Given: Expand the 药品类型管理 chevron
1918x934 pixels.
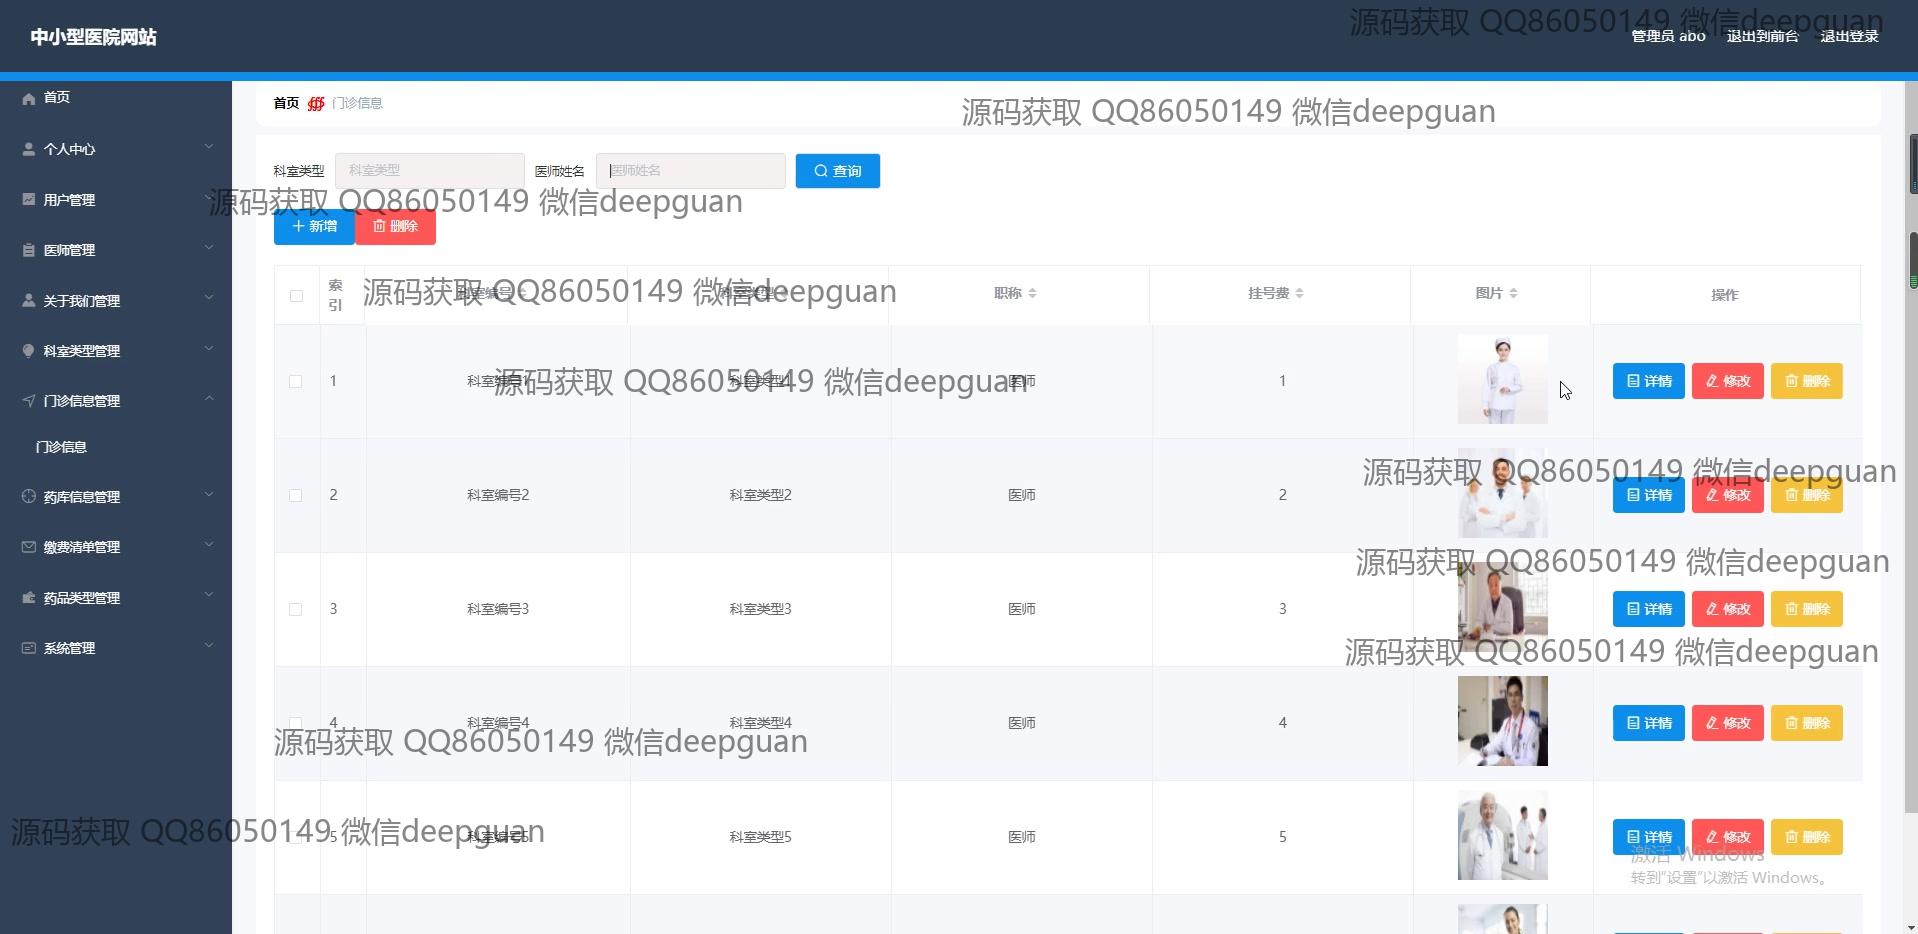Looking at the screenshot, I should pyautogui.click(x=209, y=595).
